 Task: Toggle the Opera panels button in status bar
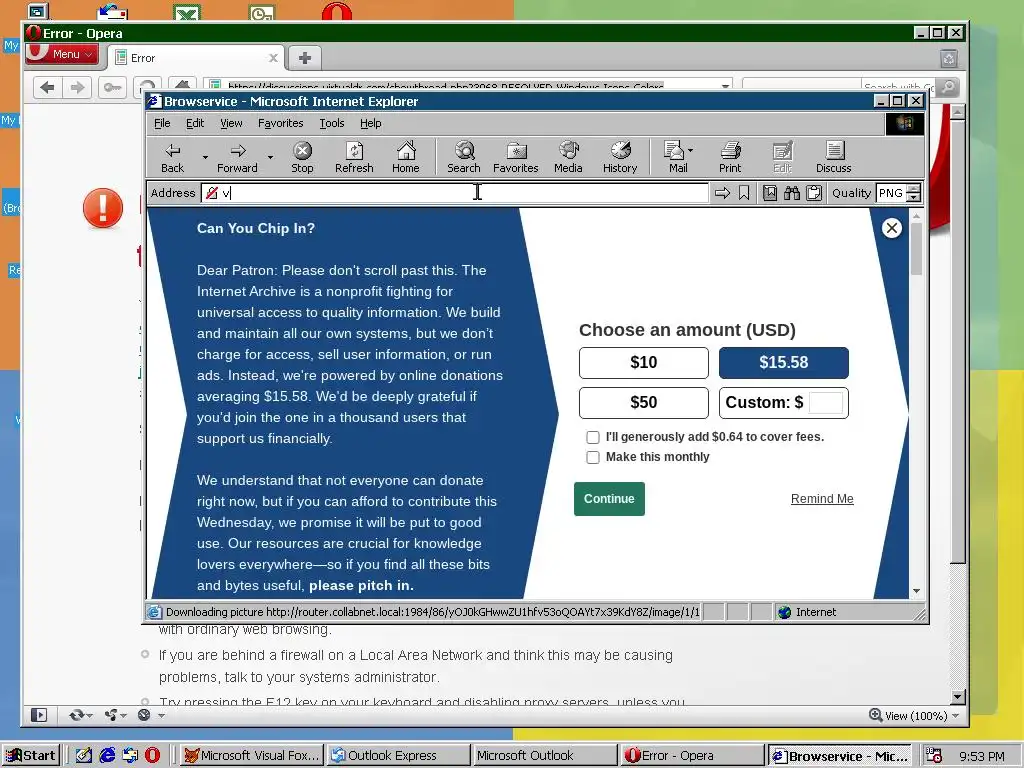(39, 715)
